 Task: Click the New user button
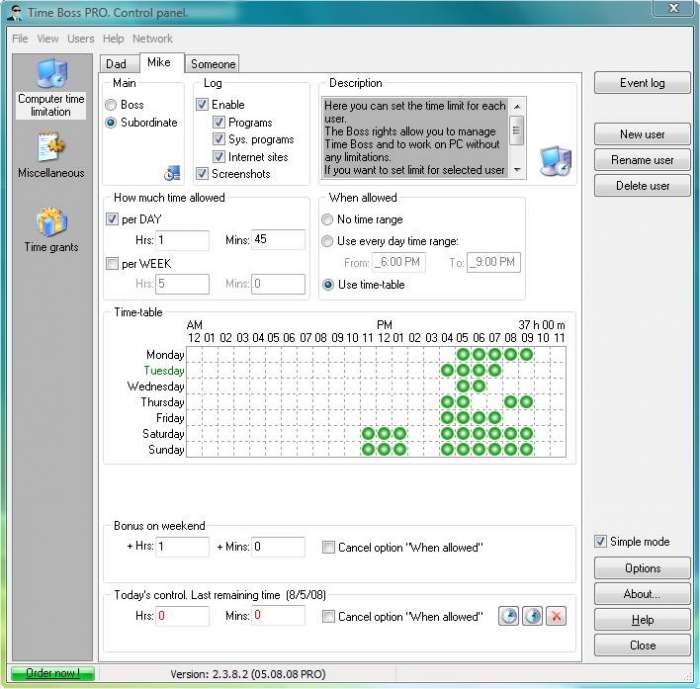[642, 134]
